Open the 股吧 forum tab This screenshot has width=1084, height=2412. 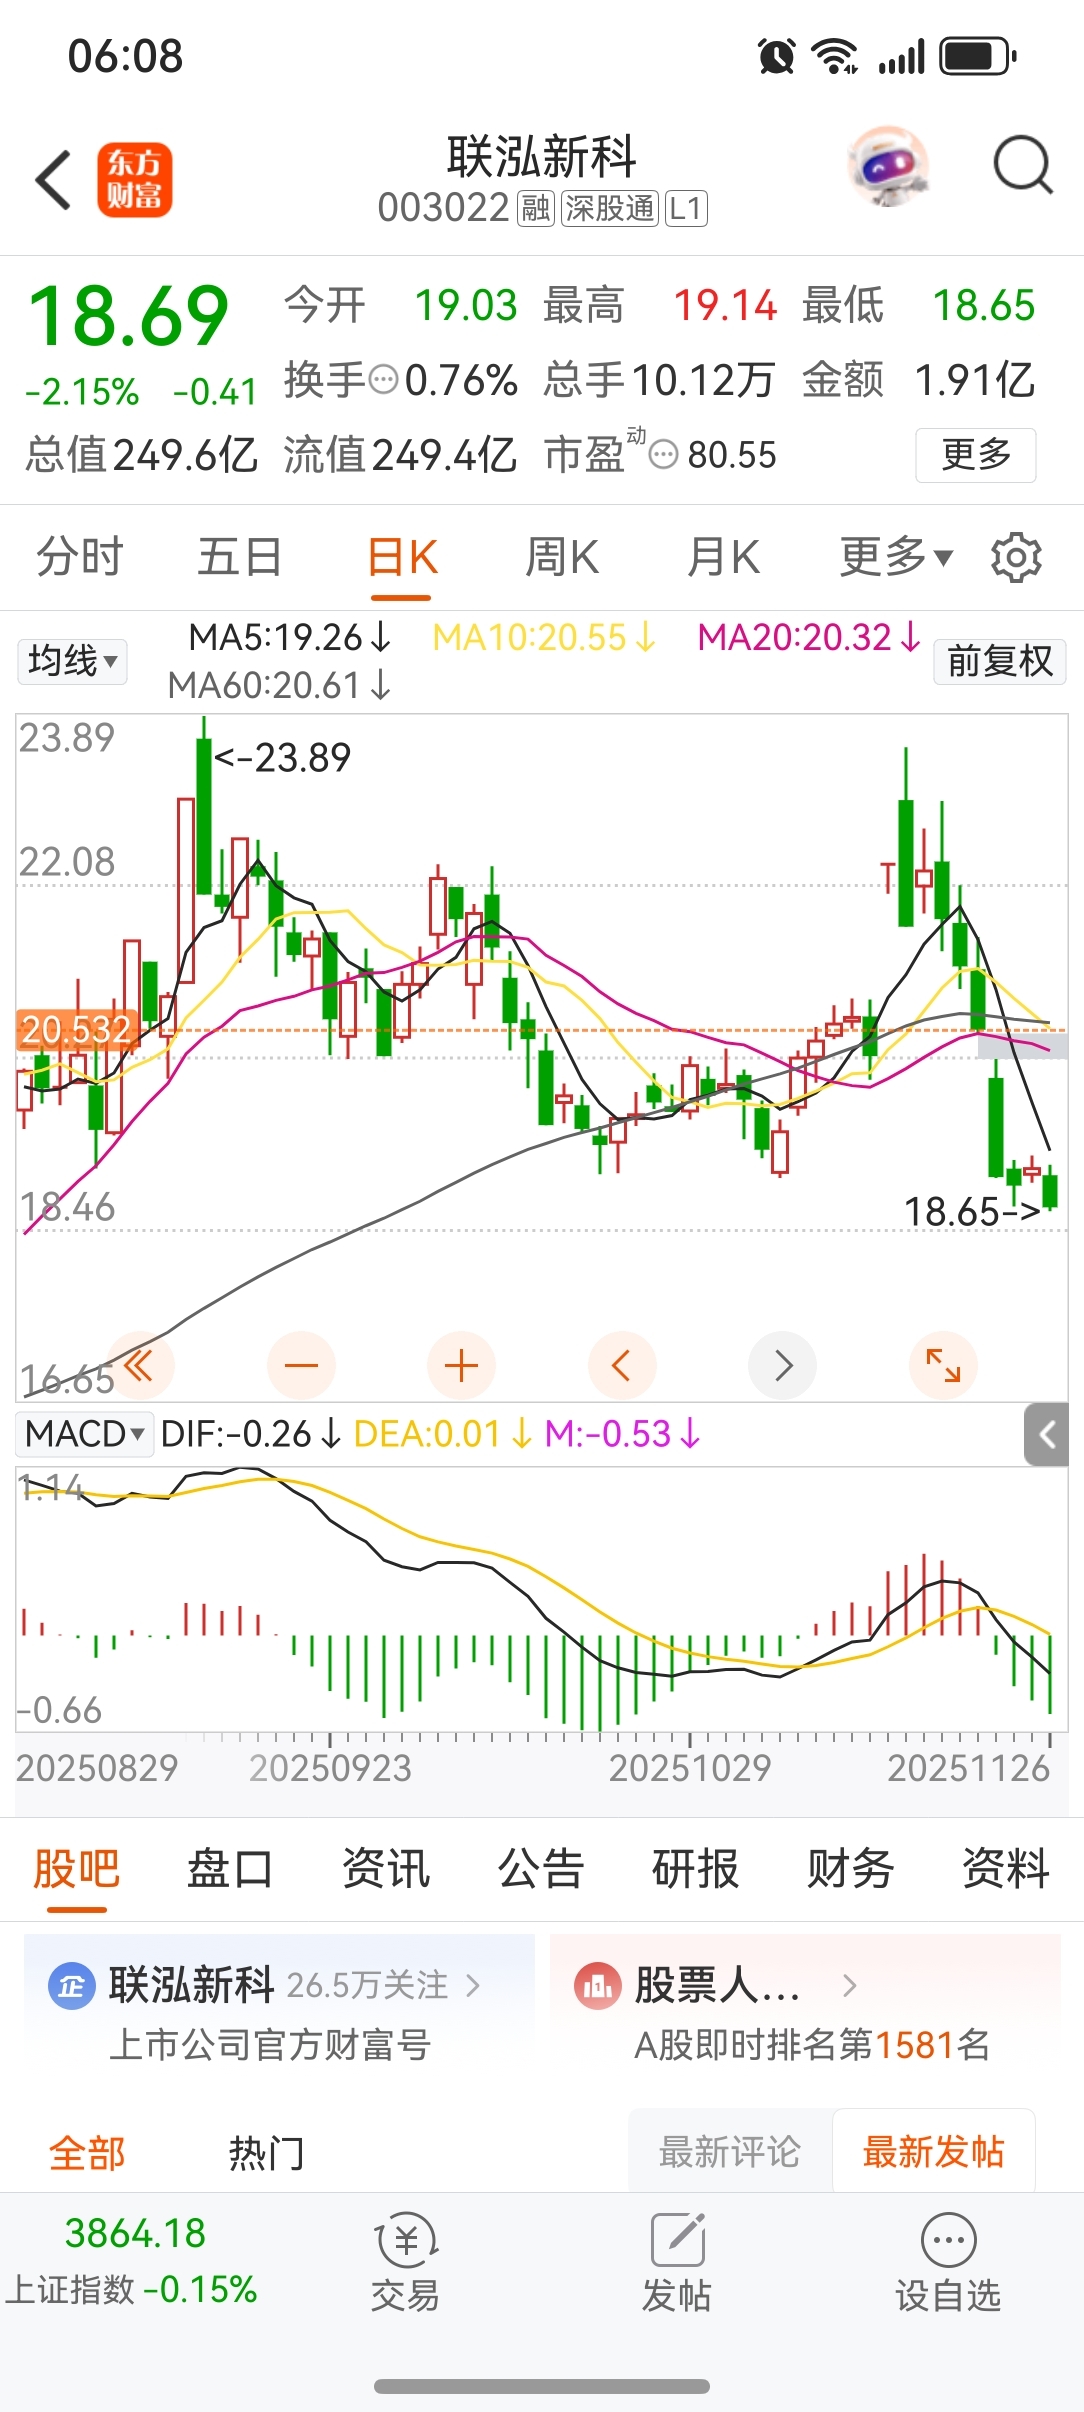point(77,1868)
